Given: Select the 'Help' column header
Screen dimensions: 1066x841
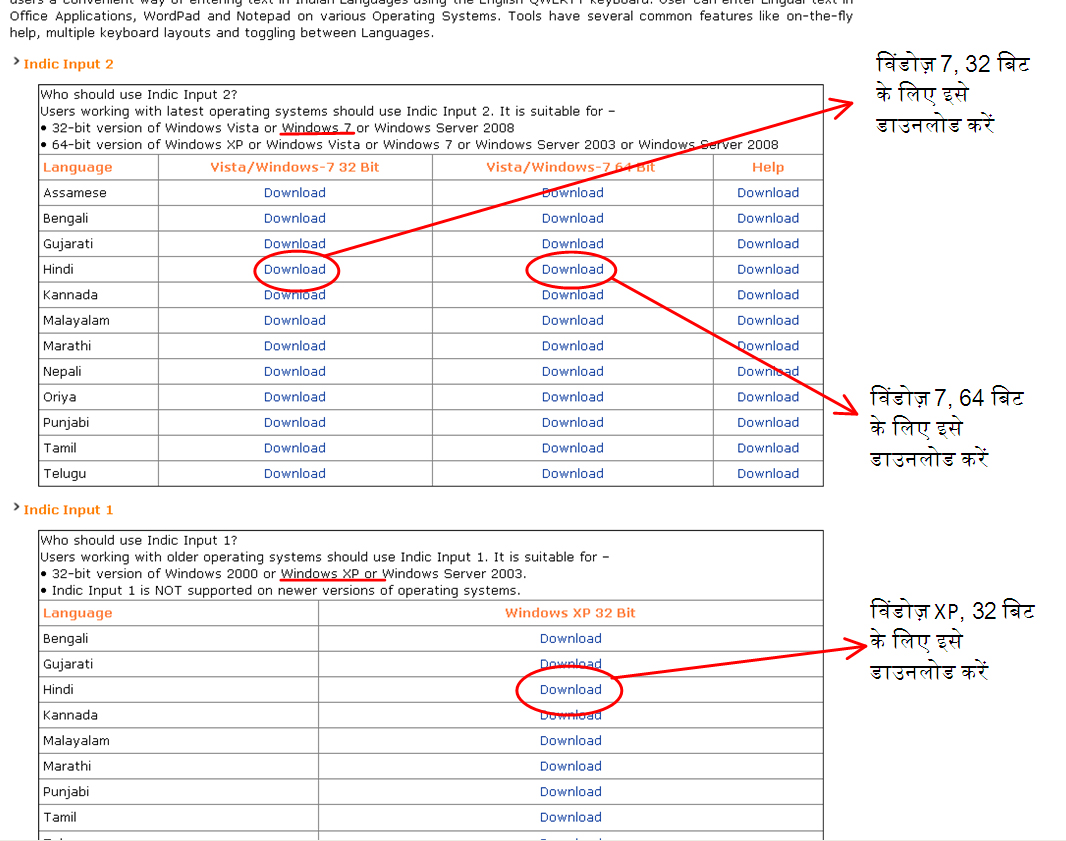Looking at the screenshot, I should (768, 167).
